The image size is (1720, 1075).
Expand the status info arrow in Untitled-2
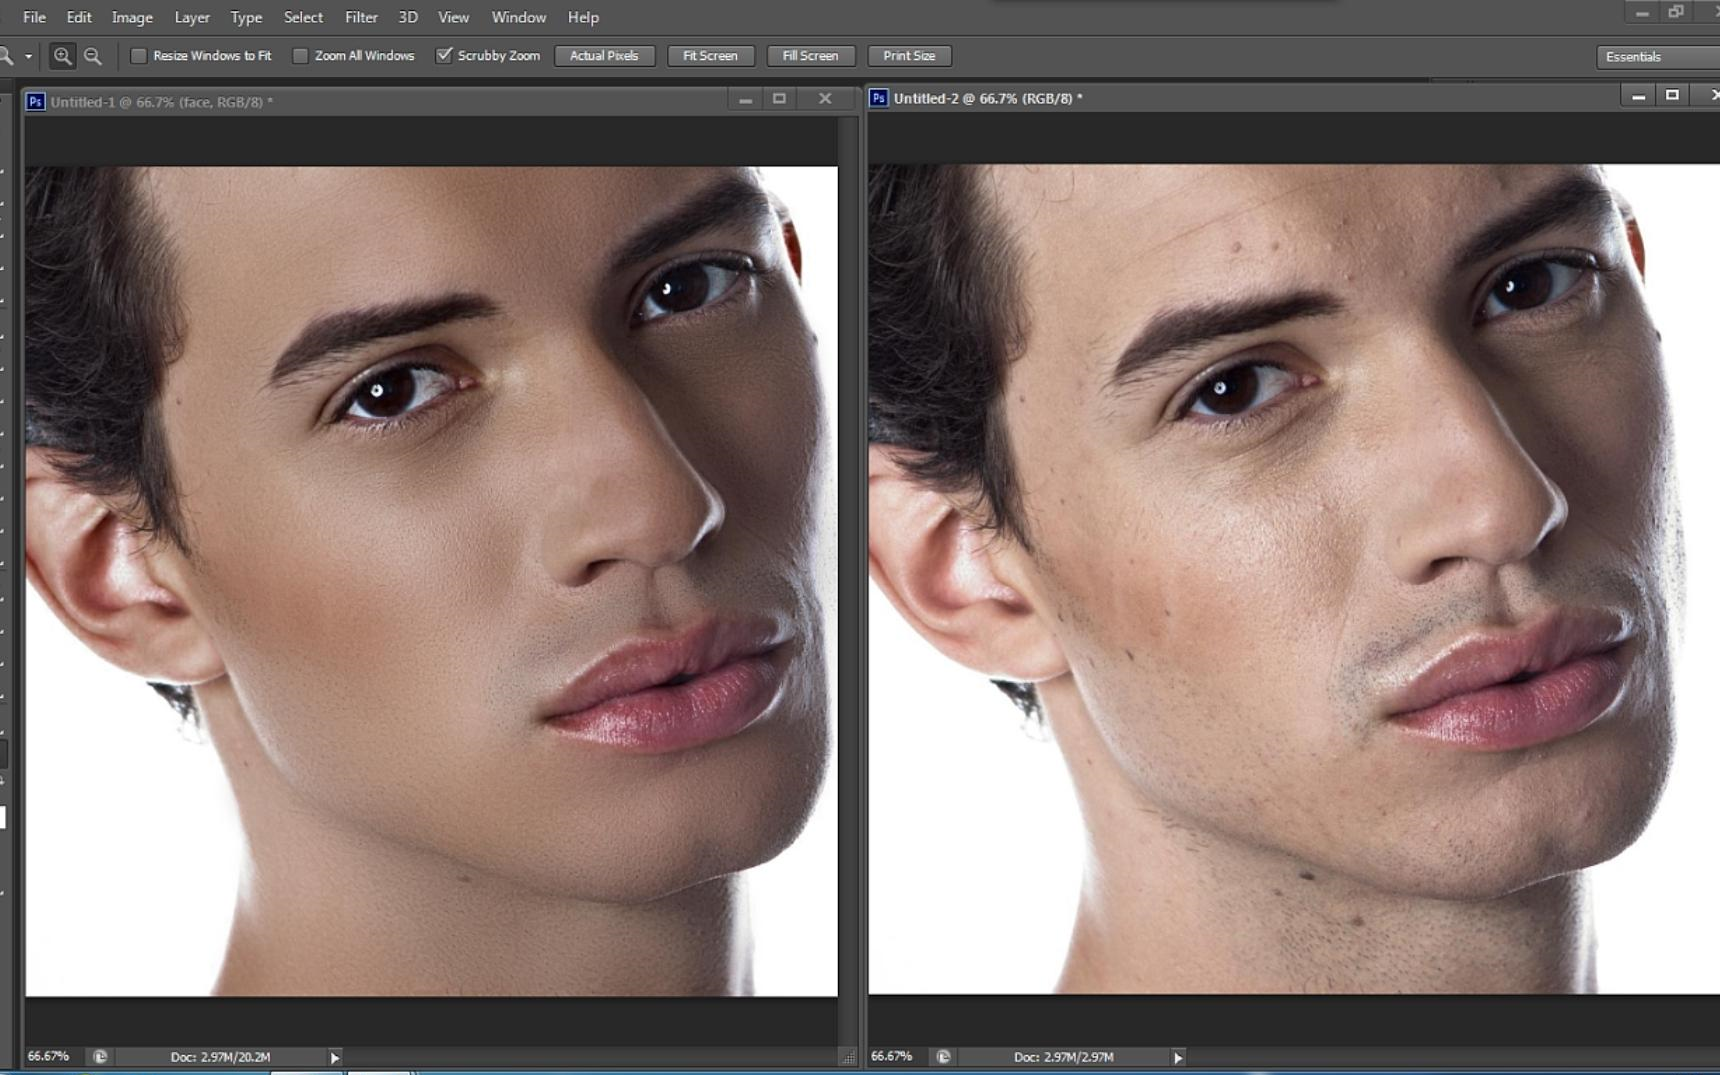point(1178,1057)
